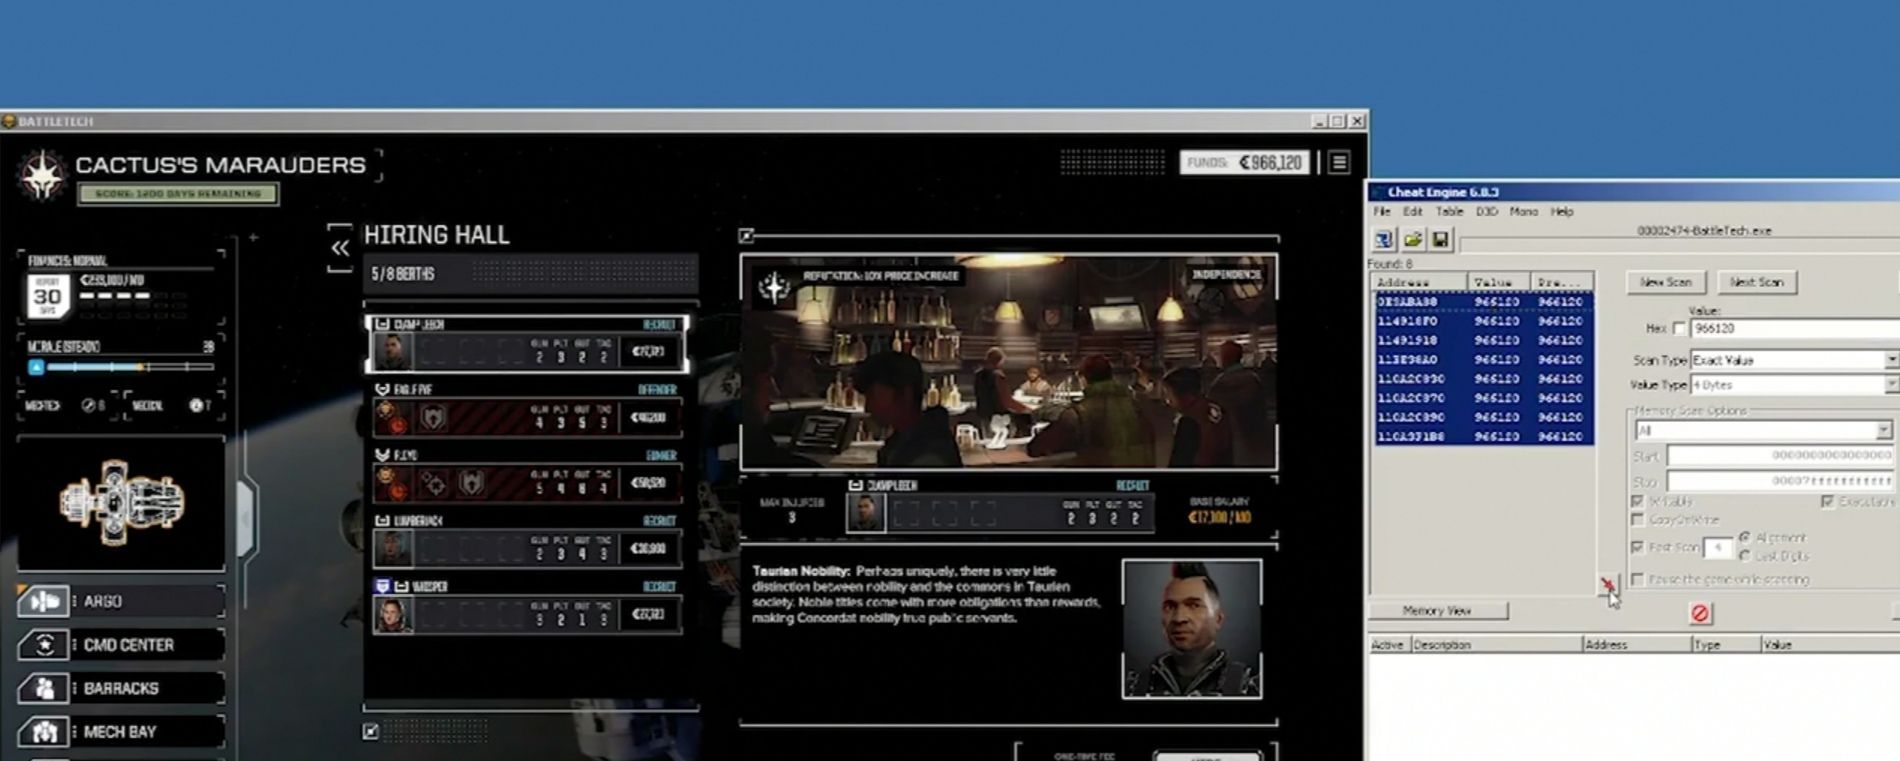
Task: Click the morale progress bar
Action: 131,367
